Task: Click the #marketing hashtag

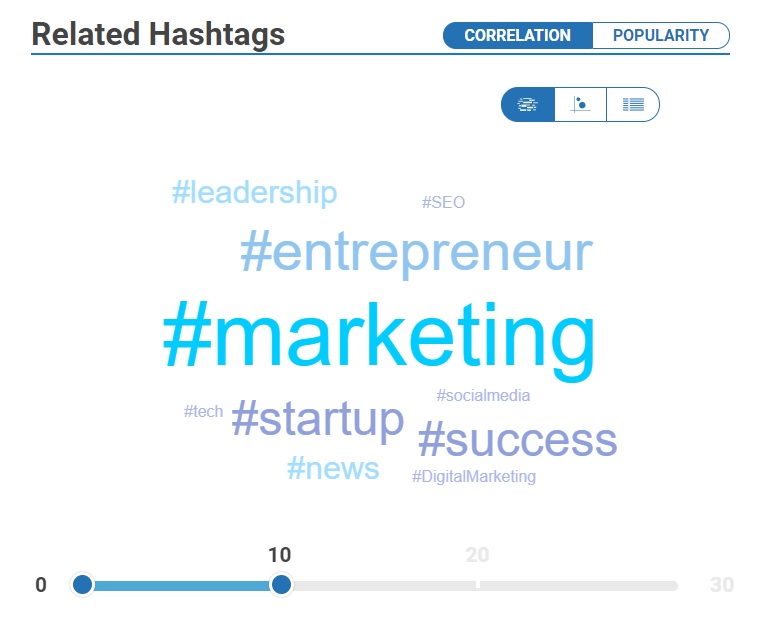Action: tap(379, 340)
